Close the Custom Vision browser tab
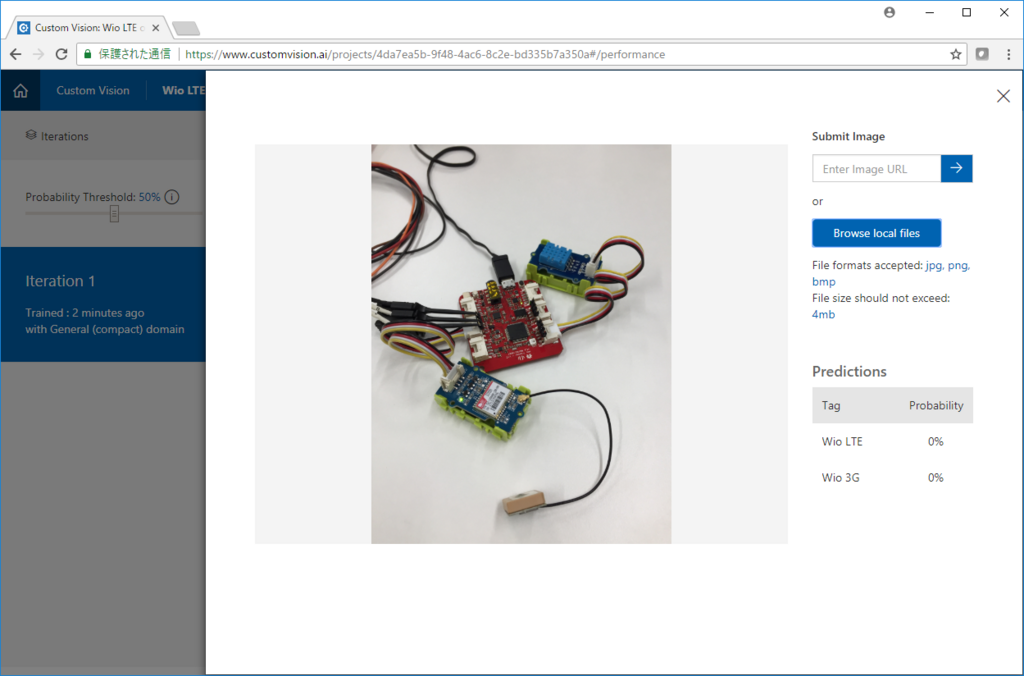The height and width of the screenshot is (676, 1024). (155, 28)
